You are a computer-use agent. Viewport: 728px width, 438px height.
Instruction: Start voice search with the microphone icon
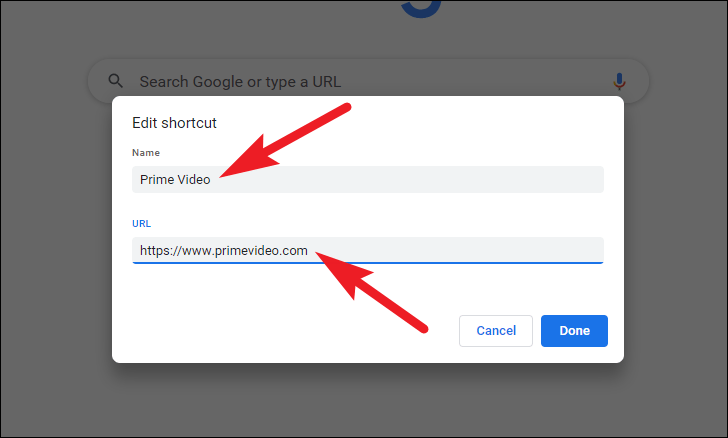point(619,81)
